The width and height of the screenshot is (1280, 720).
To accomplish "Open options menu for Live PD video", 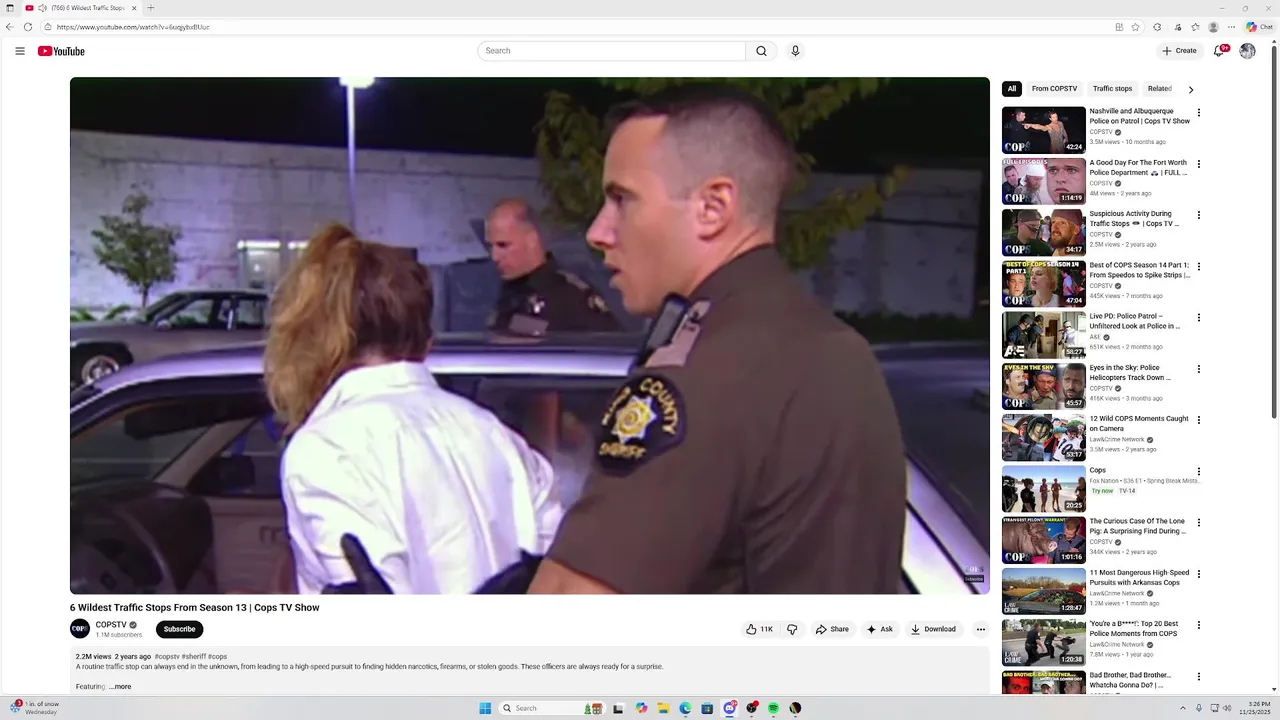I will (1198, 318).
